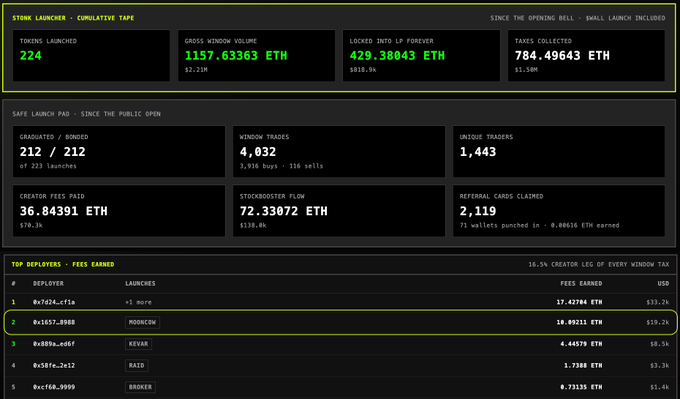This screenshot has height=399, width=680.
Task: Click the 'LOCKED INTO LP FOREVER' card label
Action: 391,41
